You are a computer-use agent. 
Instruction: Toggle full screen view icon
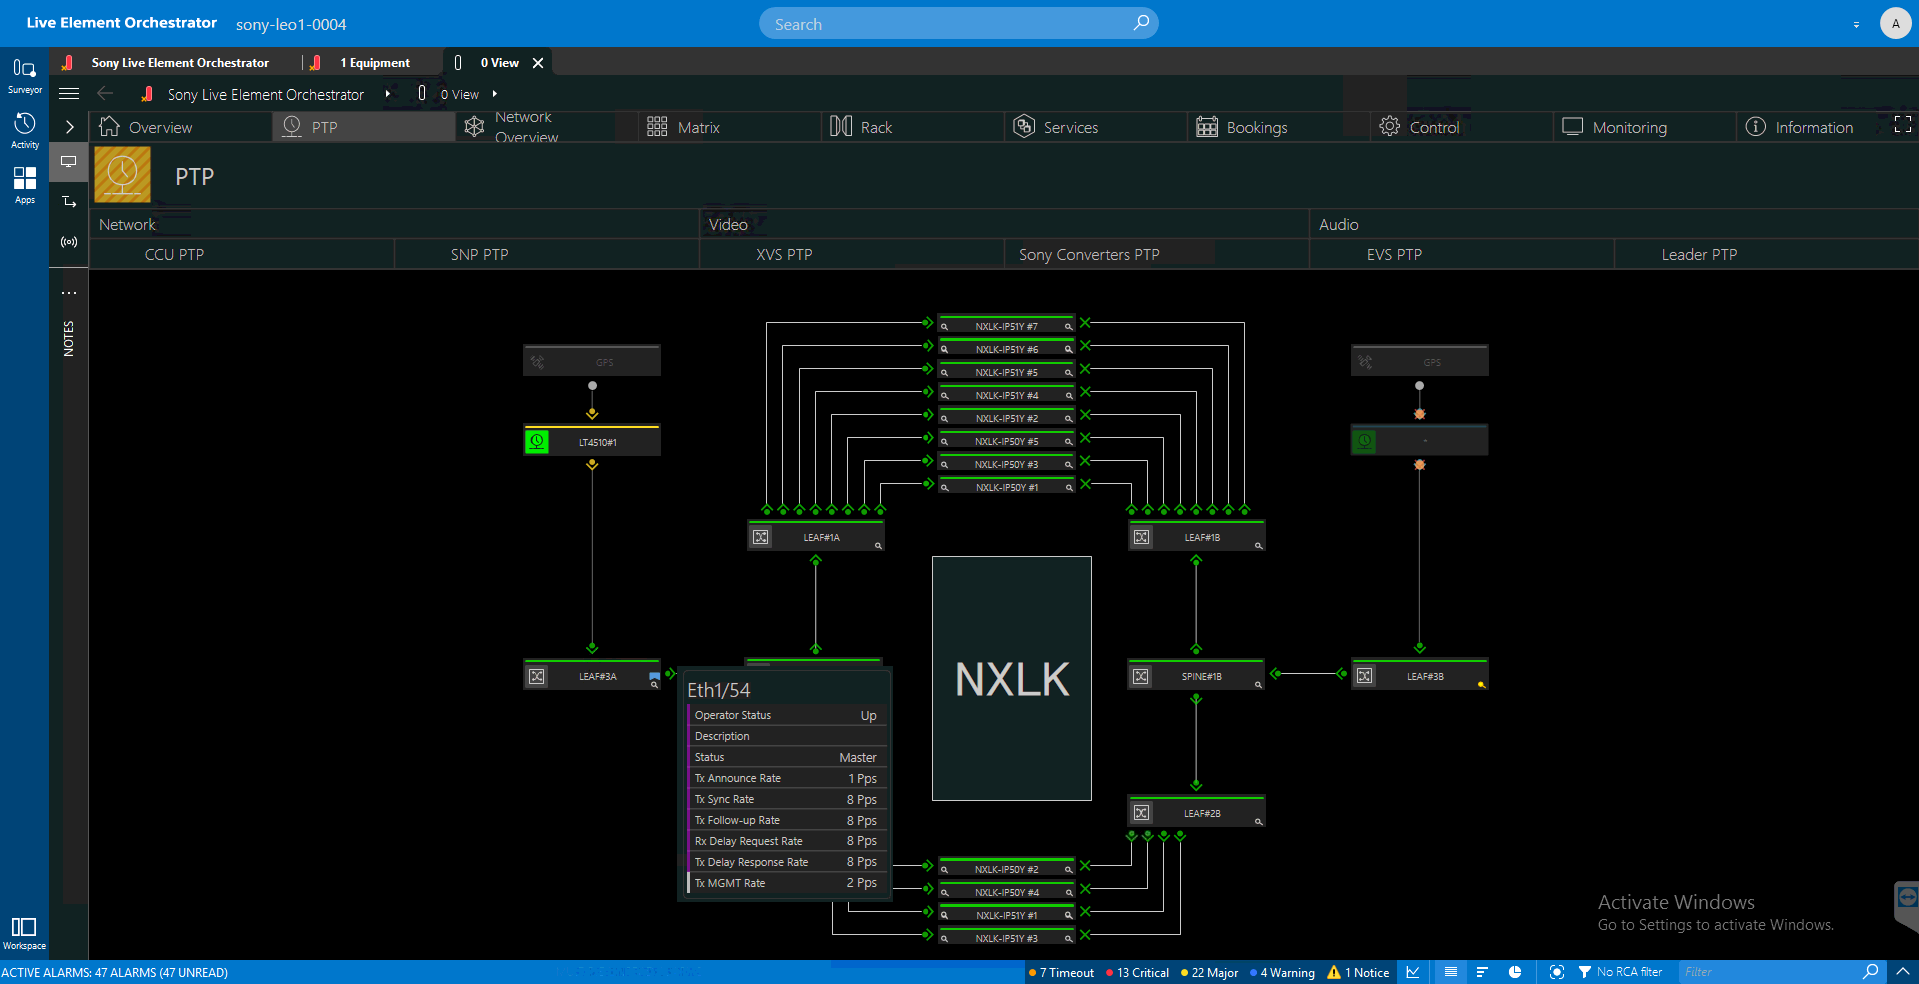(x=1903, y=125)
